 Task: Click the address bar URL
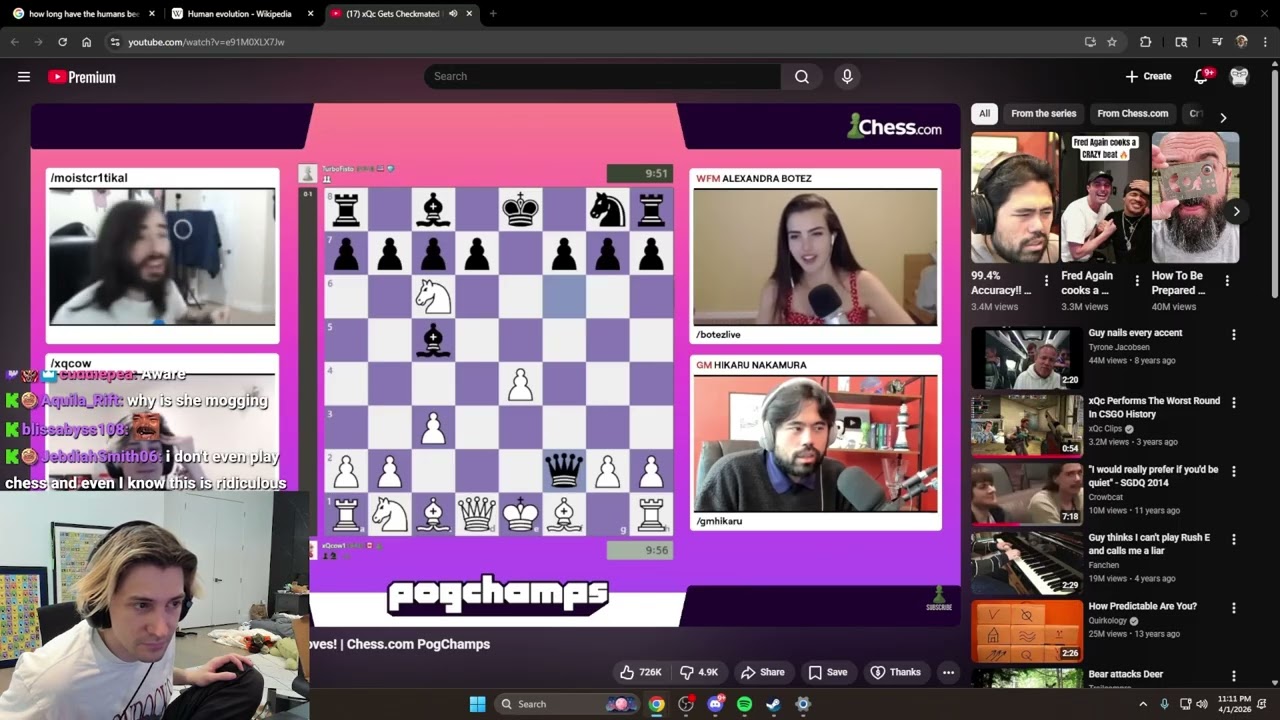tap(206, 42)
